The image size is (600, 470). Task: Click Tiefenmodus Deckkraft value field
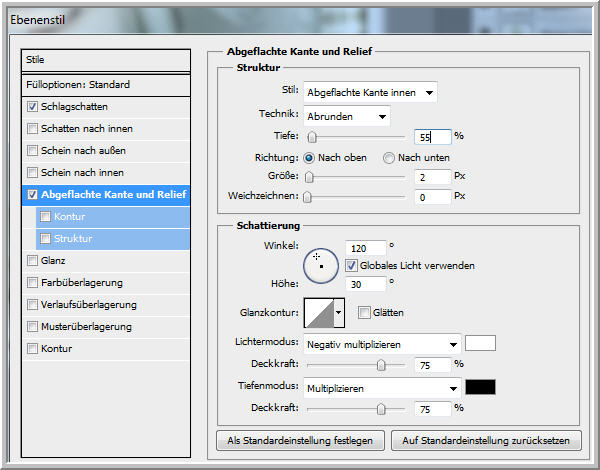pyautogui.click(x=433, y=409)
